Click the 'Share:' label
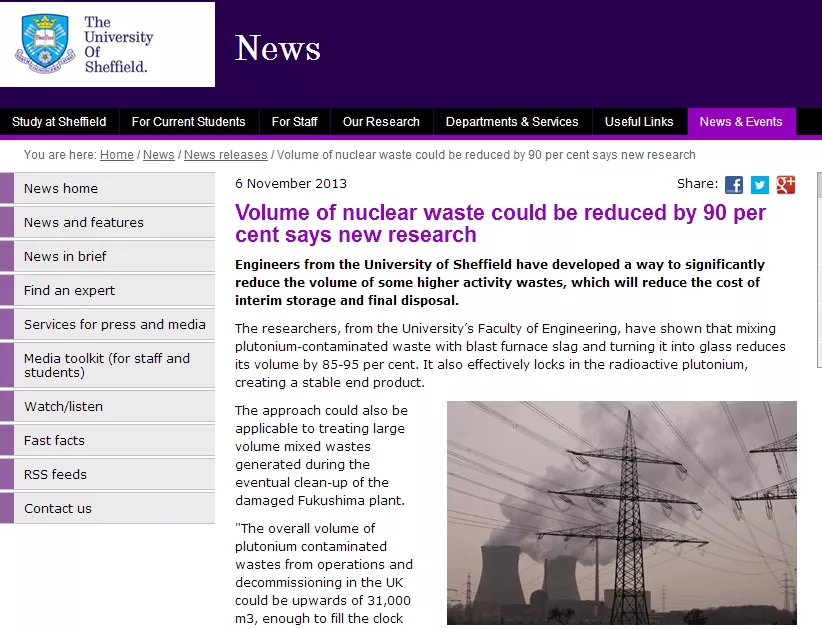This screenshot has height=629, width=822. pos(697,183)
